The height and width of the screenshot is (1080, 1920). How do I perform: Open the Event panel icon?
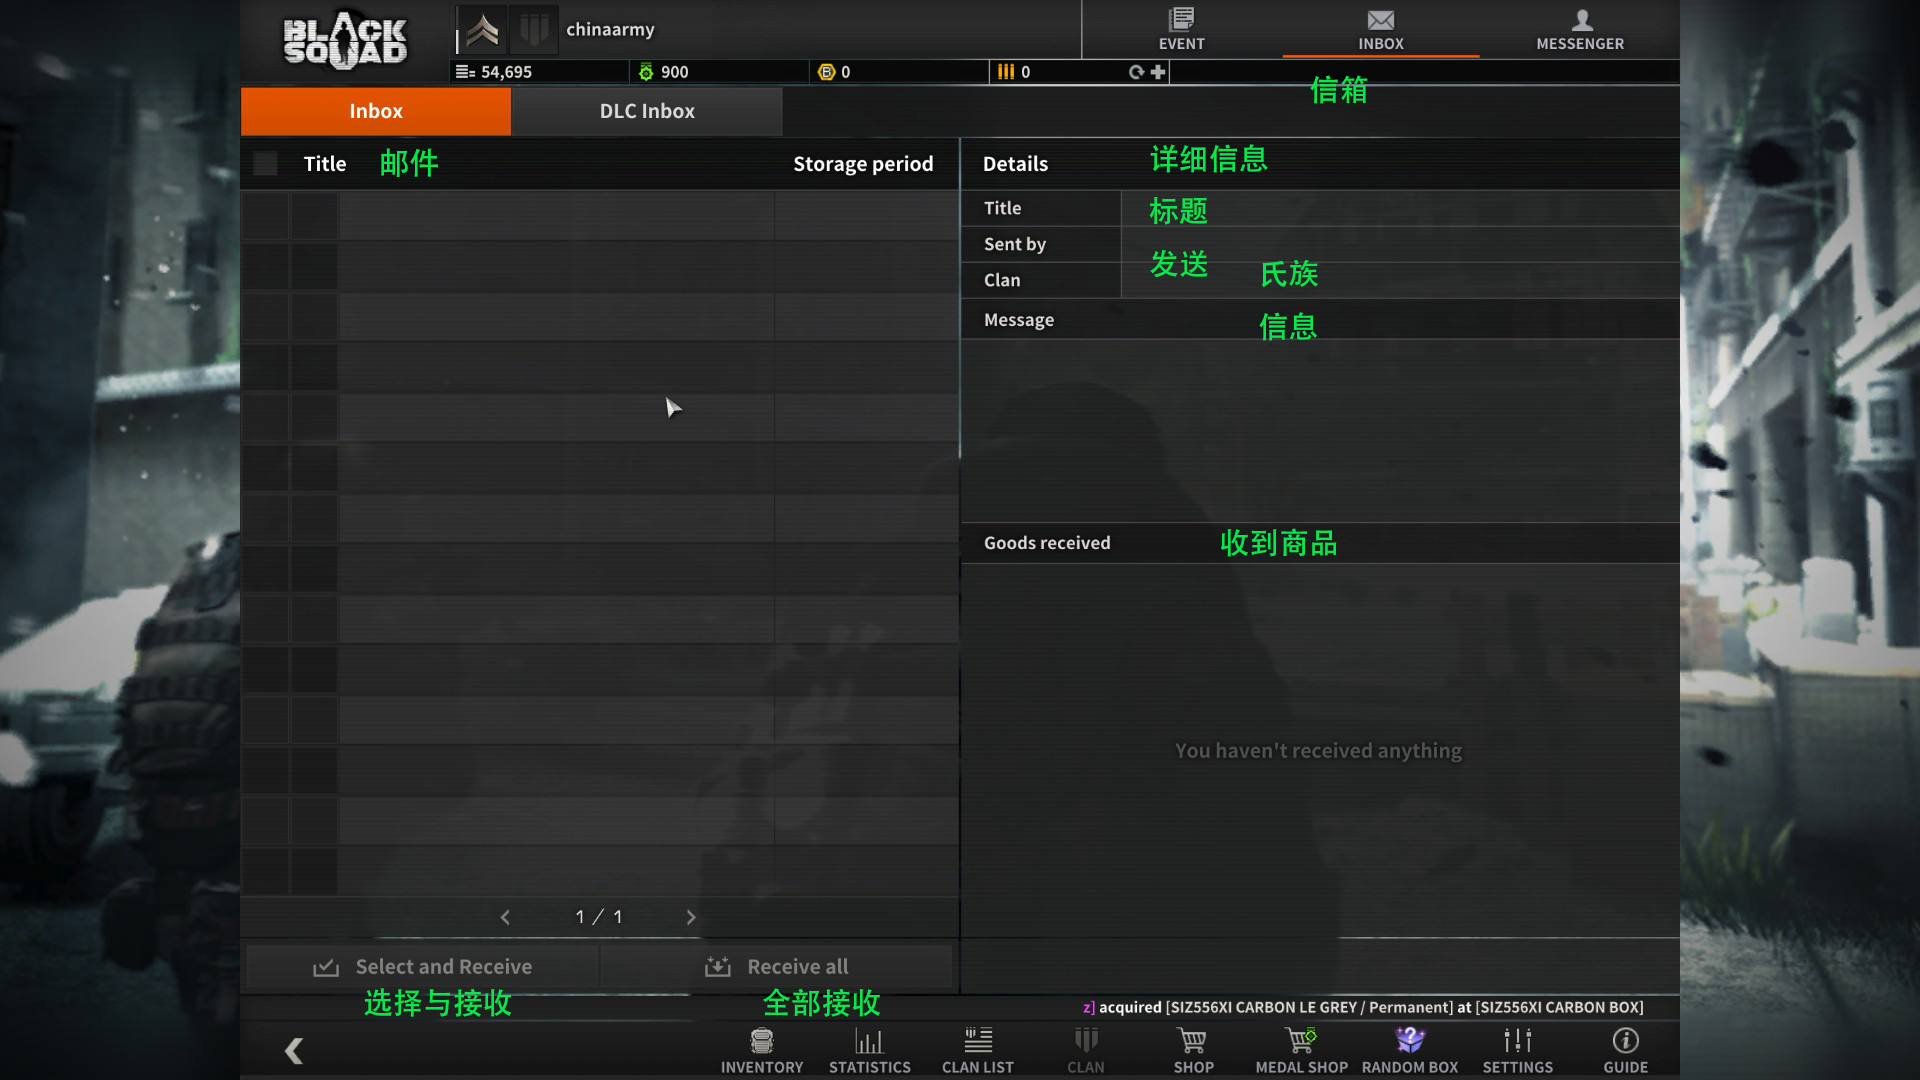coord(1181,20)
